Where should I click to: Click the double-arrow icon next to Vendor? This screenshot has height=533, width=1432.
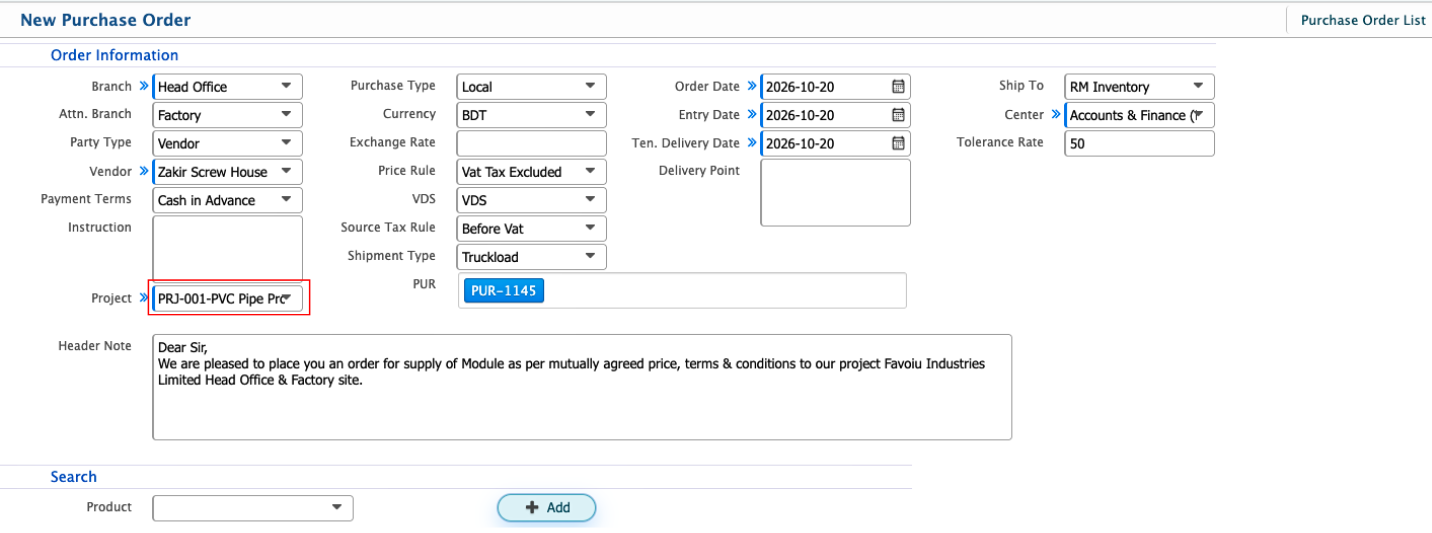[x=143, y=171]
